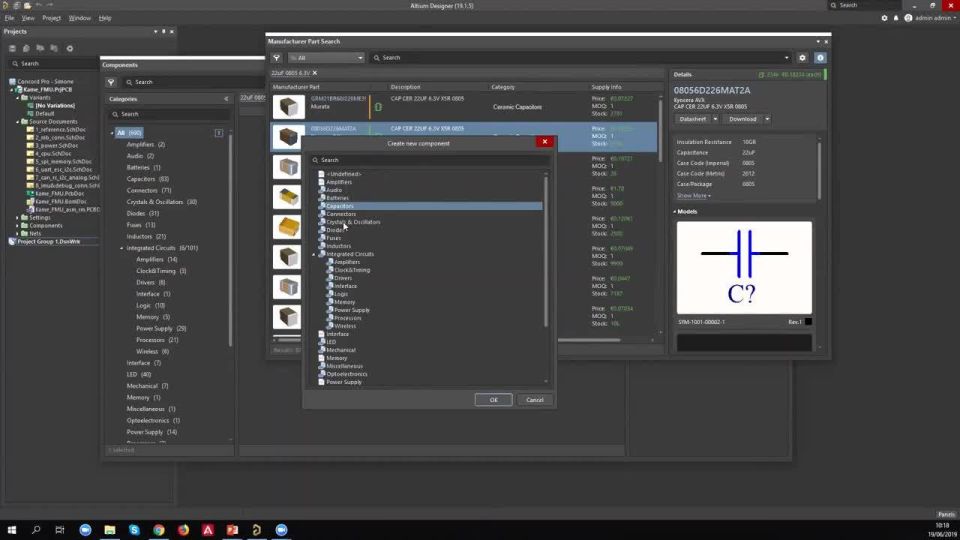Collapse the Models section
Image resolution: width=960 pixels, height=540 pixels.
pos(675,211)
